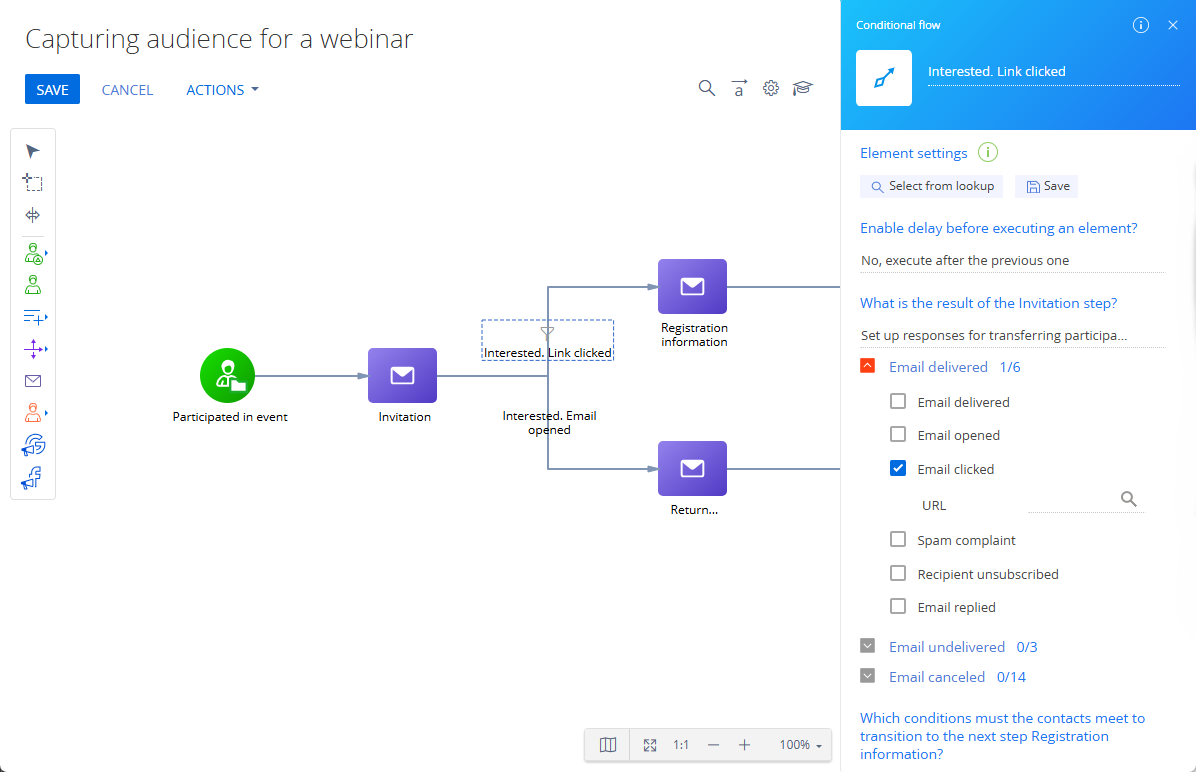
Task: Select the Invitation email node
Action: pos(403,375)
